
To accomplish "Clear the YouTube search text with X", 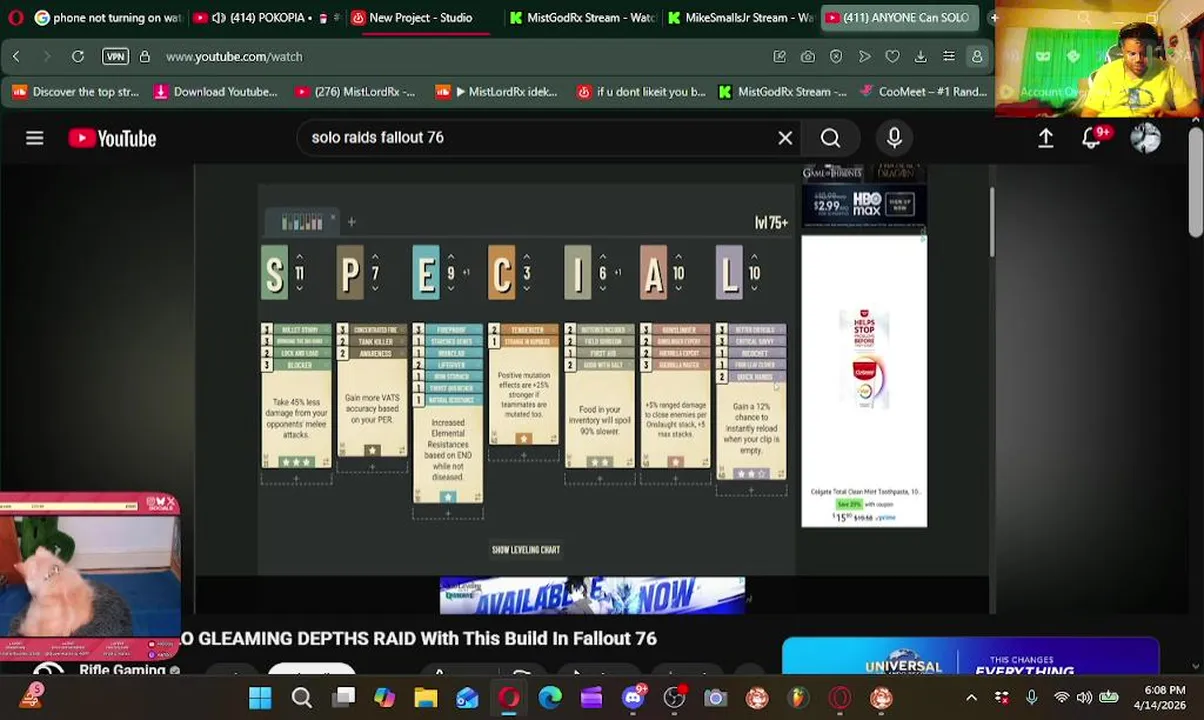I will pyautogui.click(x=785, y=138).
